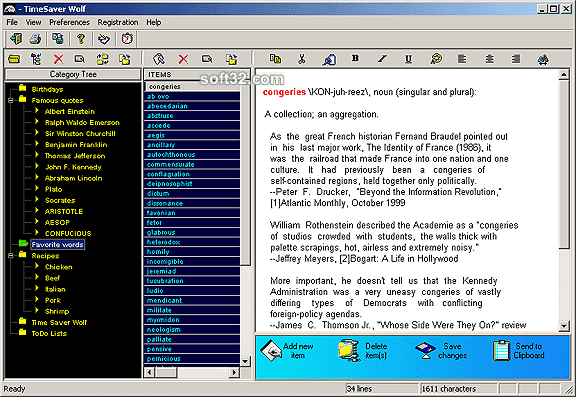The image size is (576, 397).
Task: Click the add subcategory tree icon
Action: [x=36, y=59]
